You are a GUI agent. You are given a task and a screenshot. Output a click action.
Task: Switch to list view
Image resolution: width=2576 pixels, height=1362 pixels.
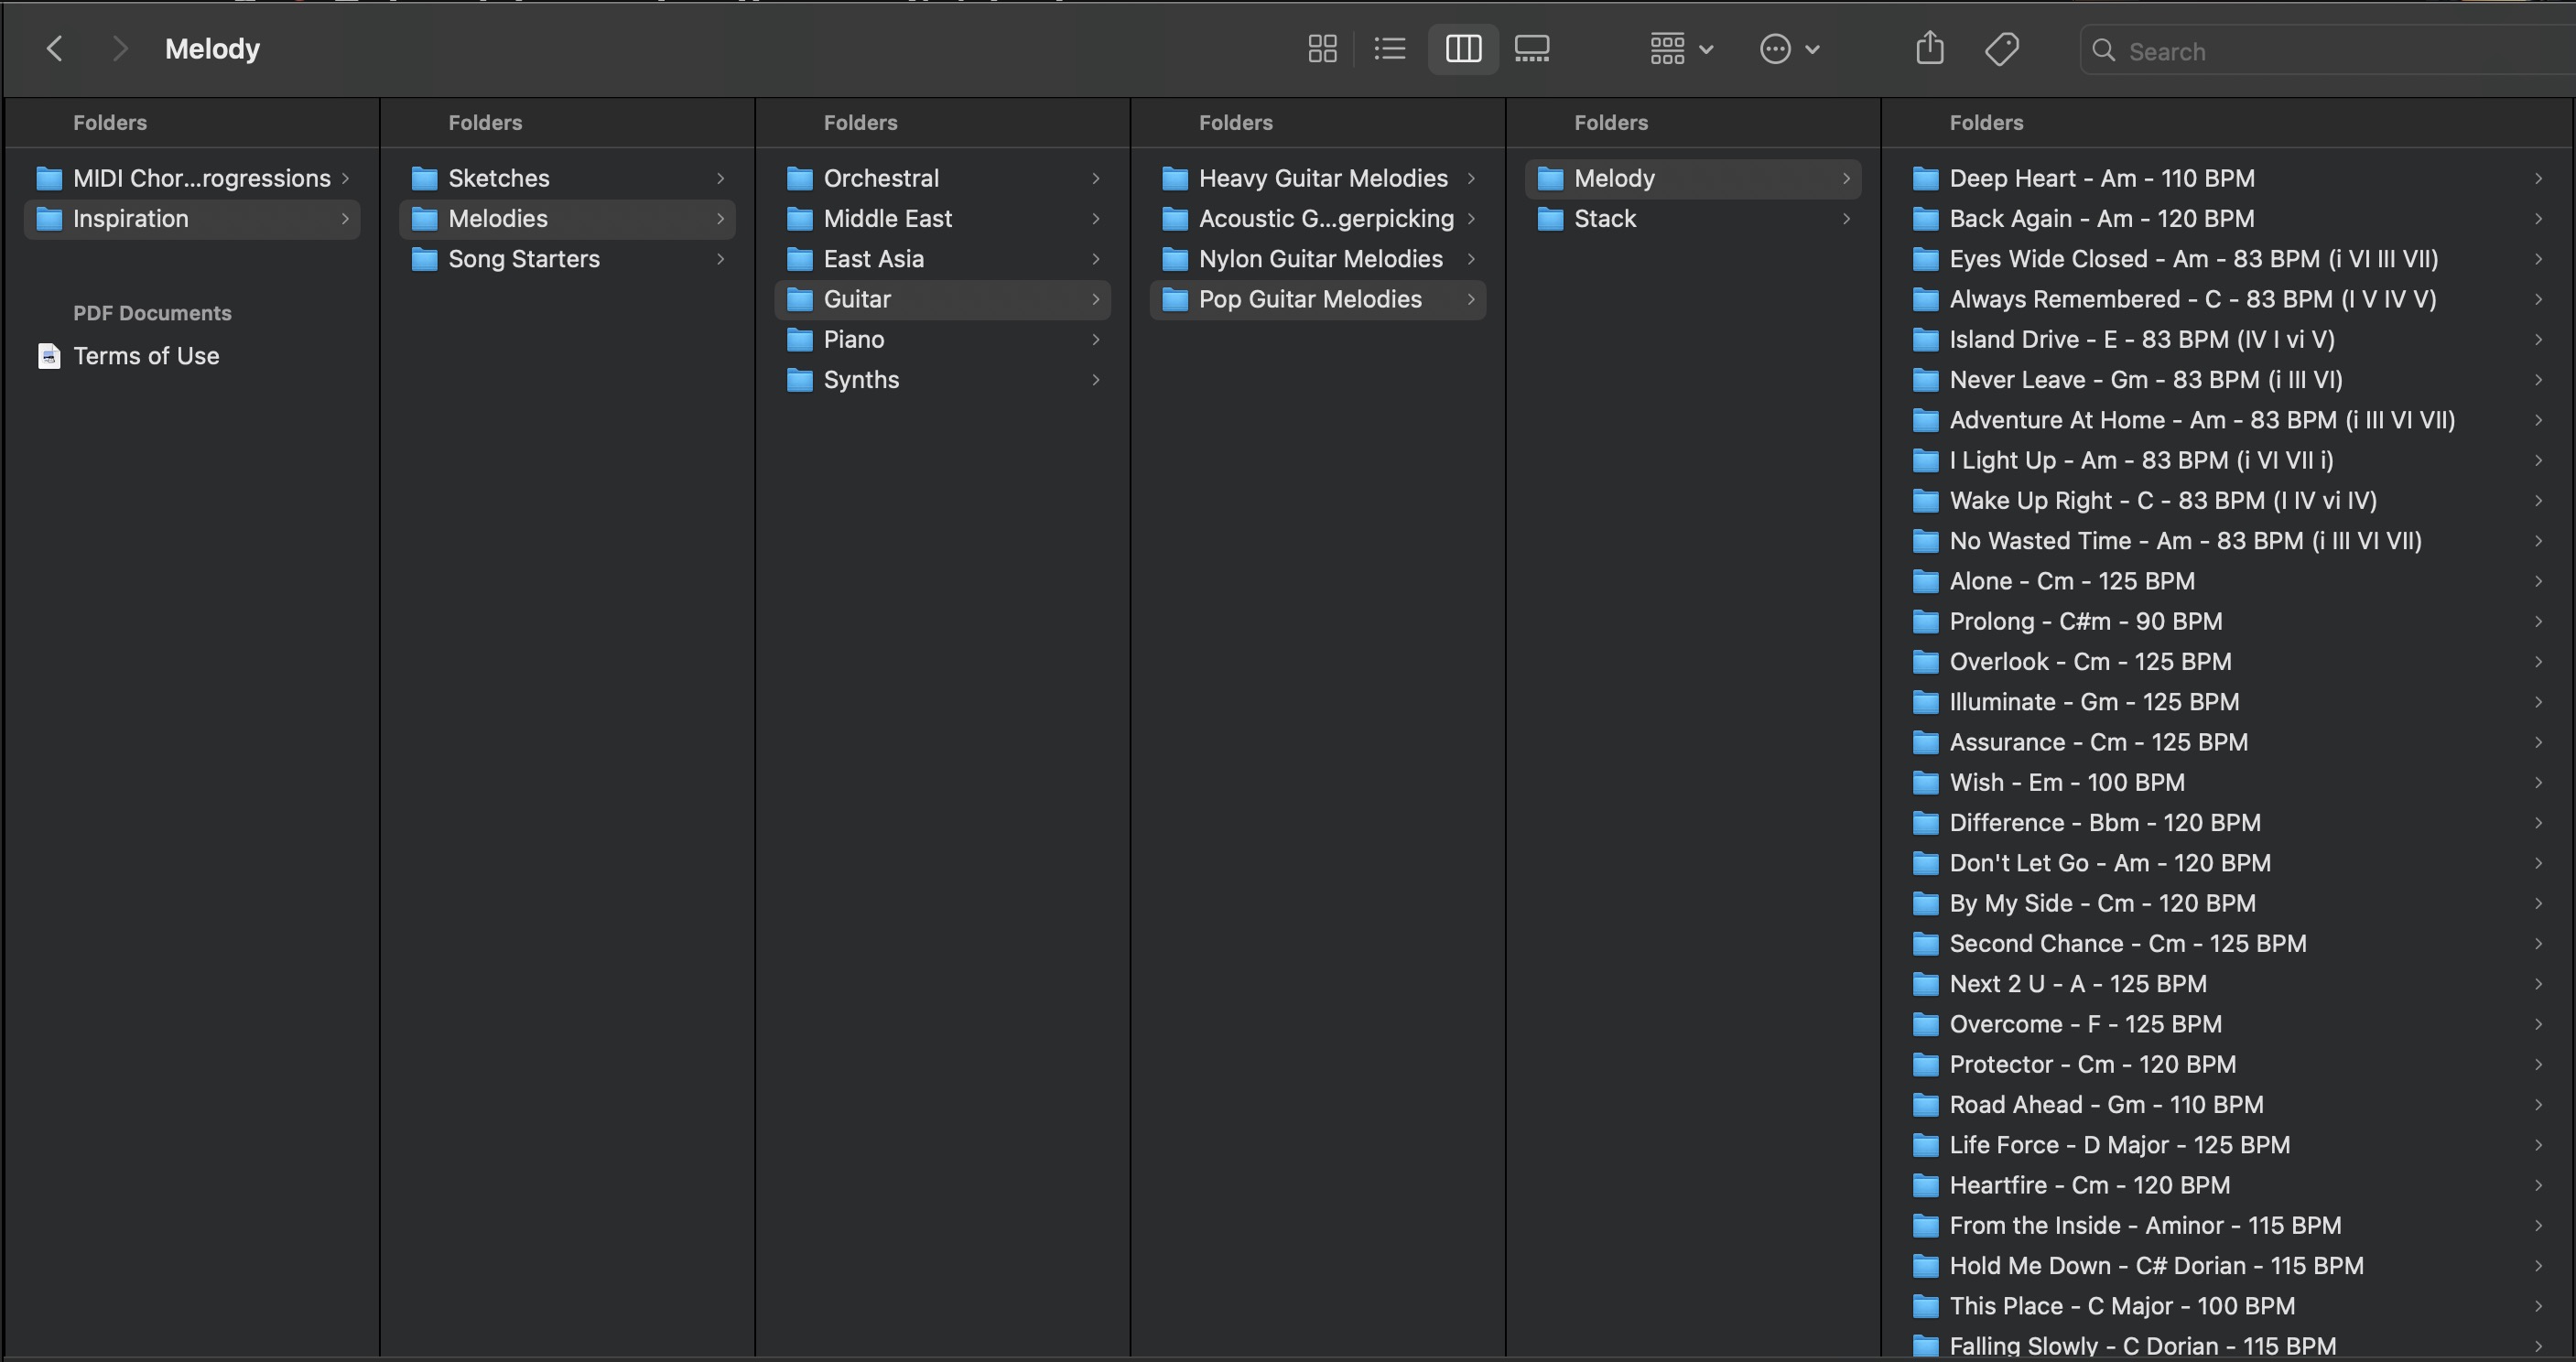(1390, 49)
